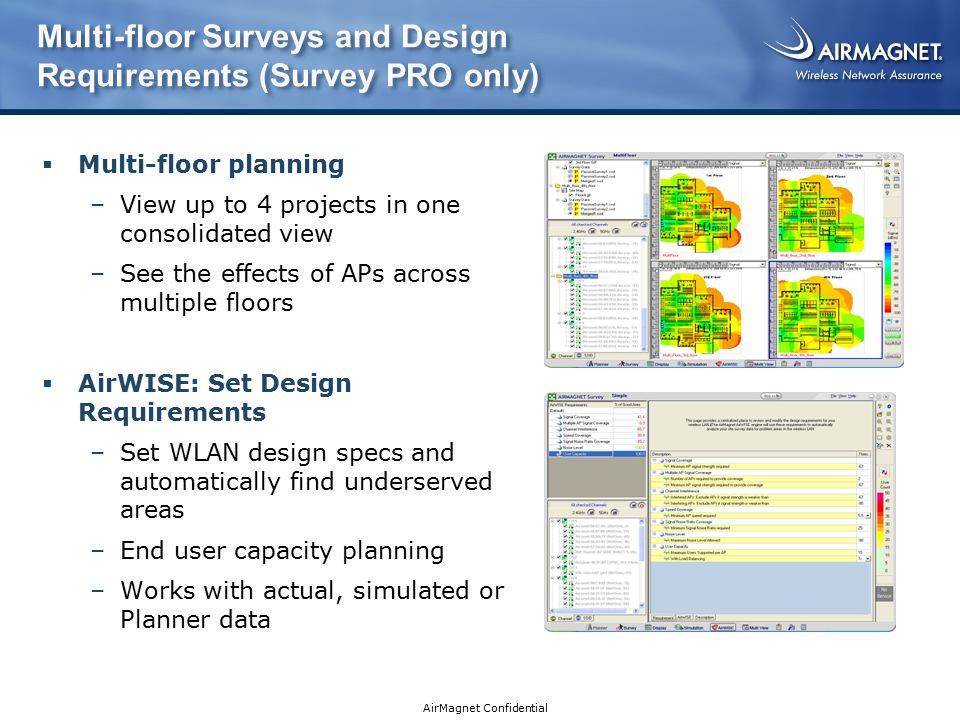Select the highlighted 4th Floor heatmap pane
Screen dimensions: 960x720
click(826, 310)
